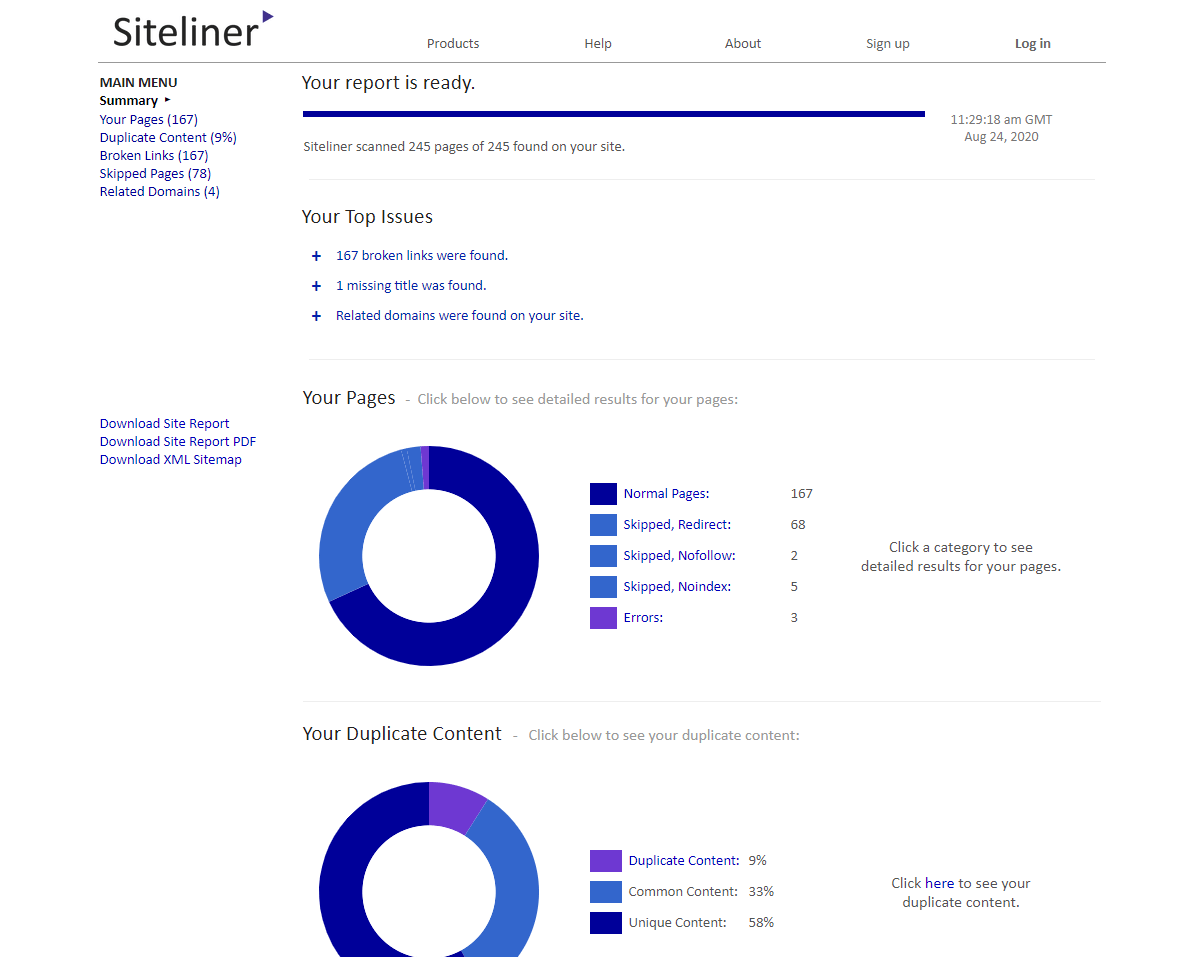Click the here link to see duplicate content
The width and height of the screenshot is (1188, 957).
pos(939,883)
